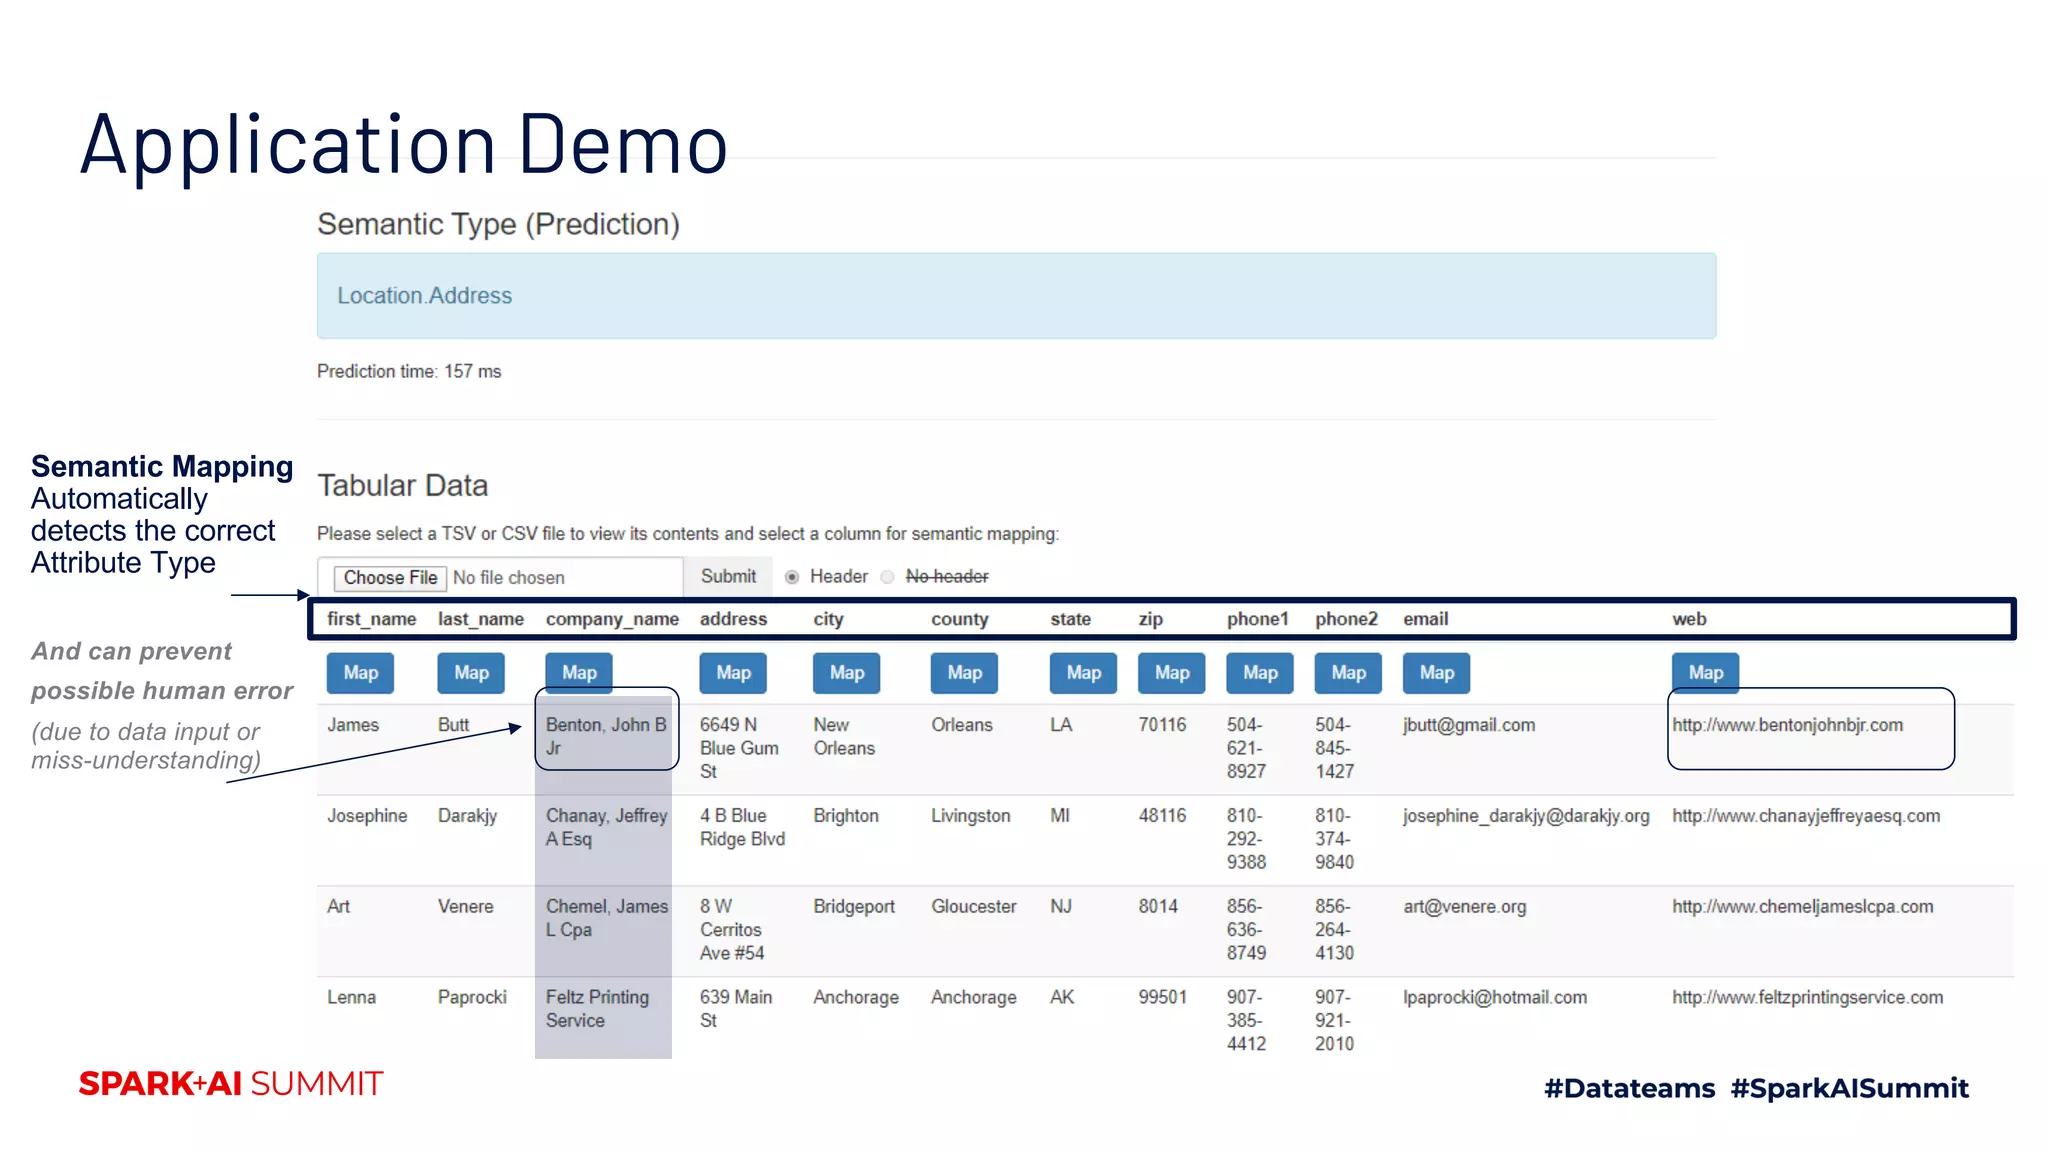Click the cell '8 W Cerritos Ave #54'
The height and width of the screenshot is (1152, 2048).
pyautogui.click(x=732, y=930)
